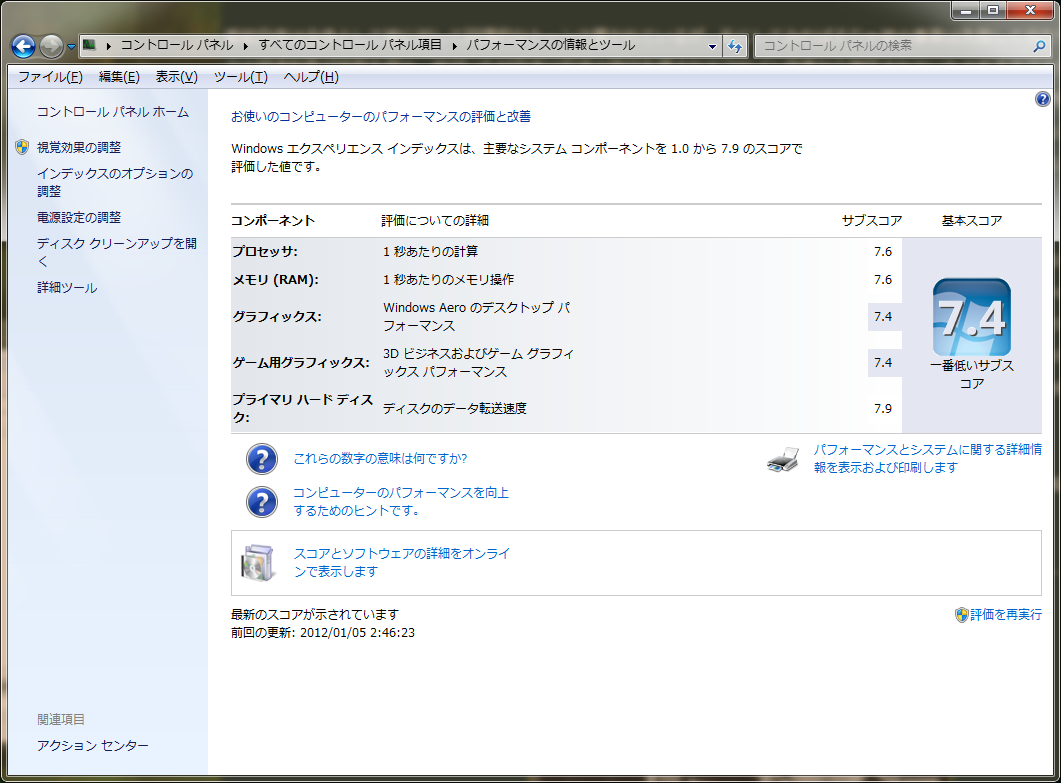Click the Control Panel icon in address bar
1061x783 pixels.
point(89,45)
